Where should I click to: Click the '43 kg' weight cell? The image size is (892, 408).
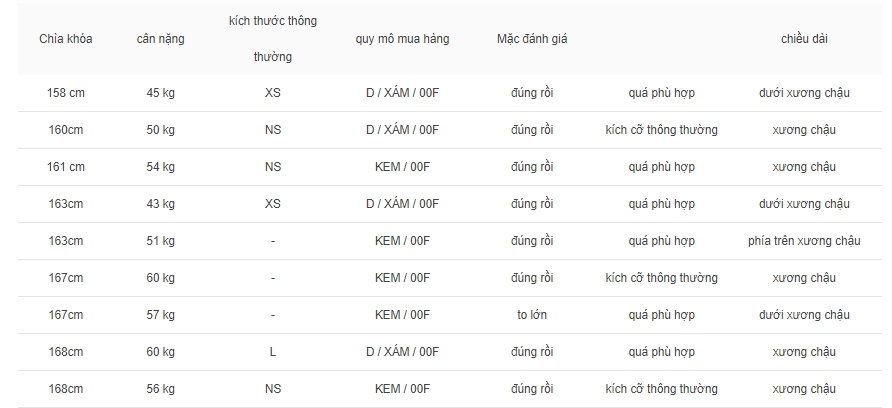pos(160,204)
